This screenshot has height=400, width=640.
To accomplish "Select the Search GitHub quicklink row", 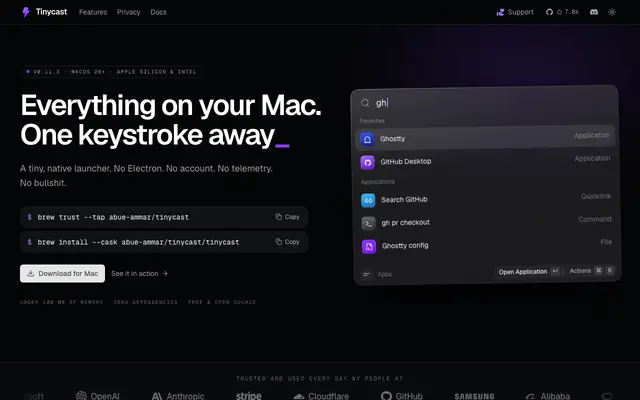I will click(486, 199).
